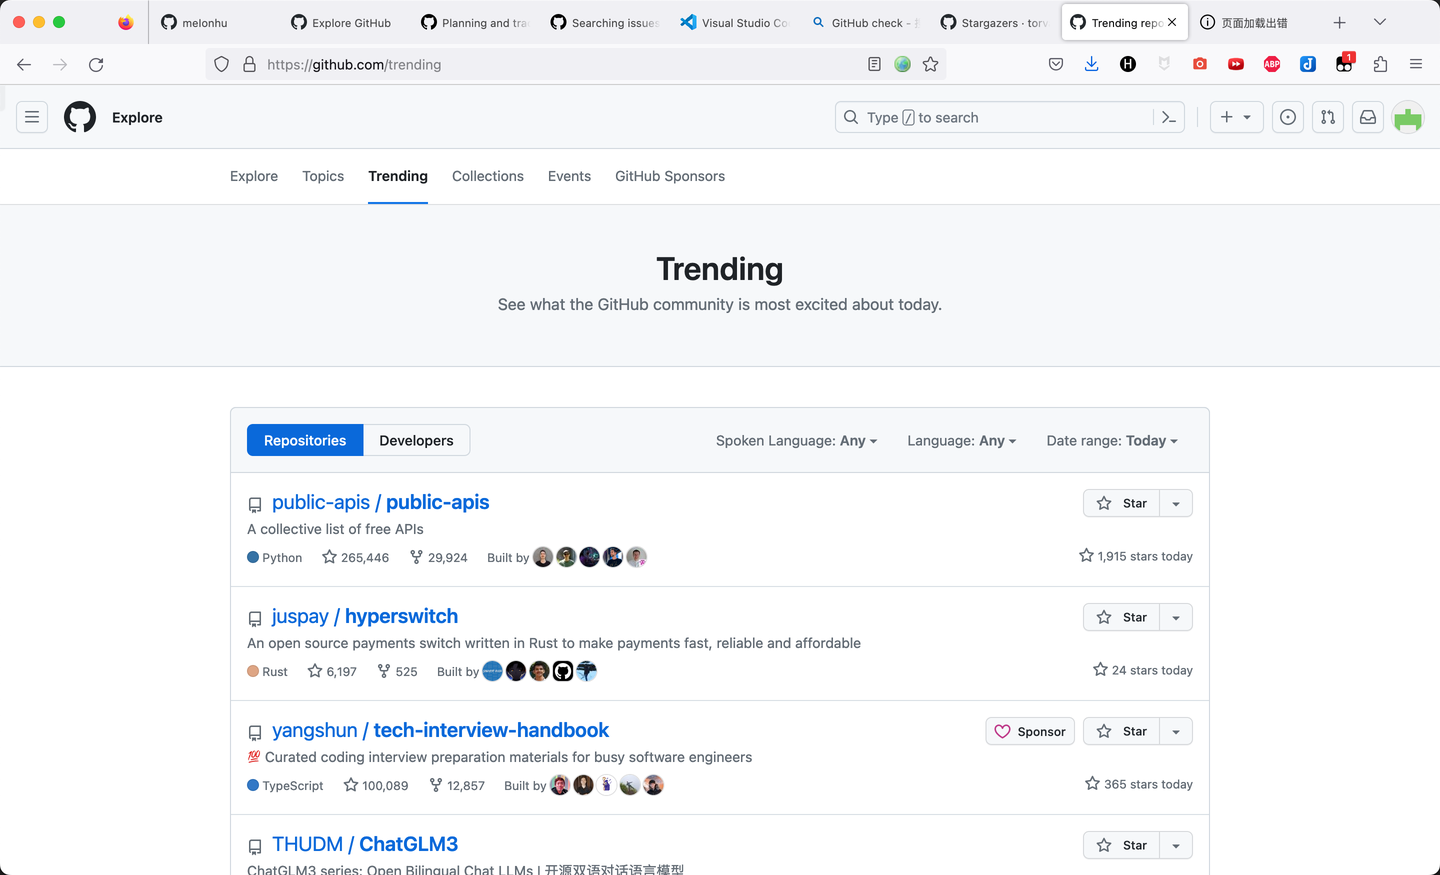1440x875 pixels.
Task: Bookmark page with the star icon
Action: click(x=931, y=64)
